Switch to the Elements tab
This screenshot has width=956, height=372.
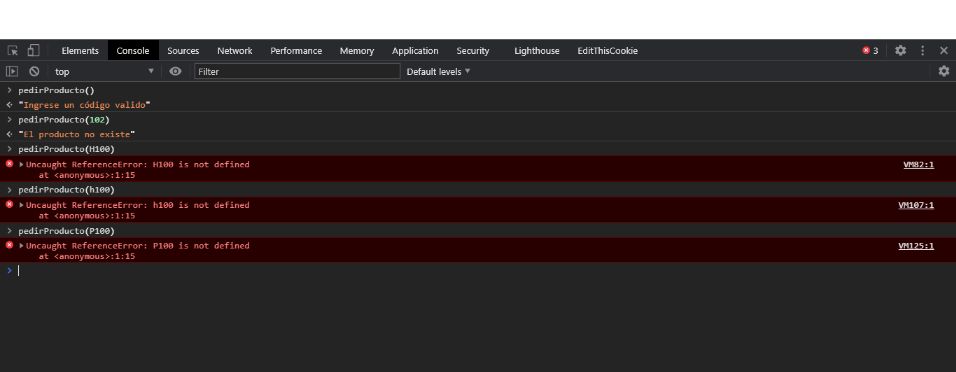pos(80,51)
